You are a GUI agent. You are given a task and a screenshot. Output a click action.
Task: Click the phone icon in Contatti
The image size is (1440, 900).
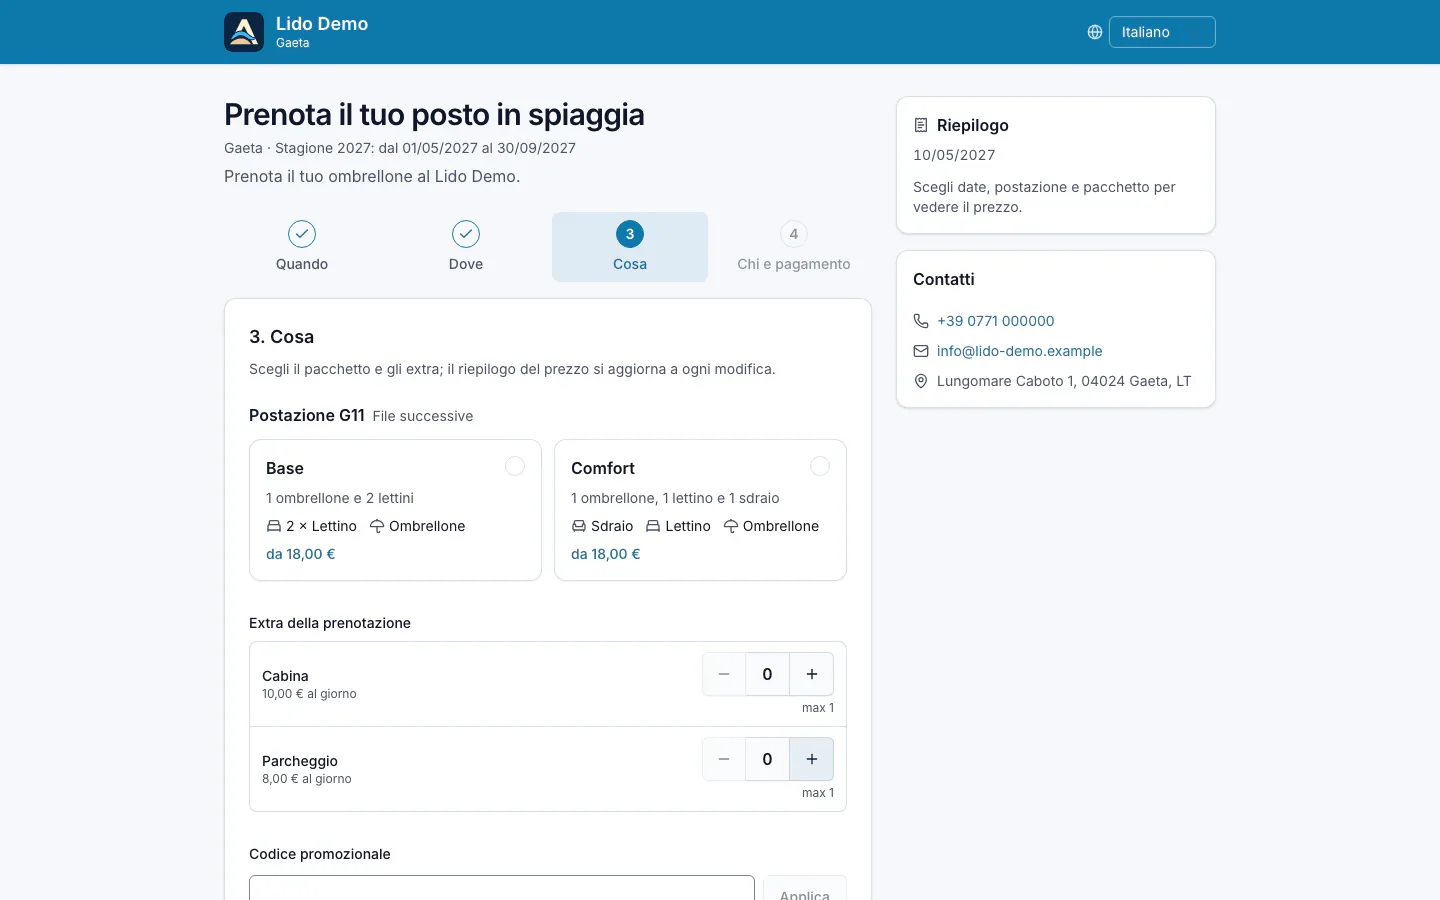[921, 321]
